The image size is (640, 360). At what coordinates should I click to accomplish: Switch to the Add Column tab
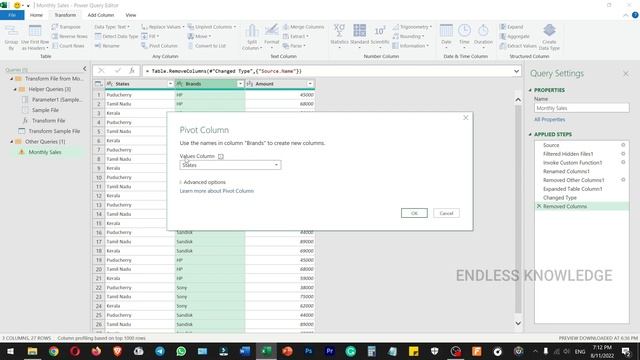click(x=101, y=15)
